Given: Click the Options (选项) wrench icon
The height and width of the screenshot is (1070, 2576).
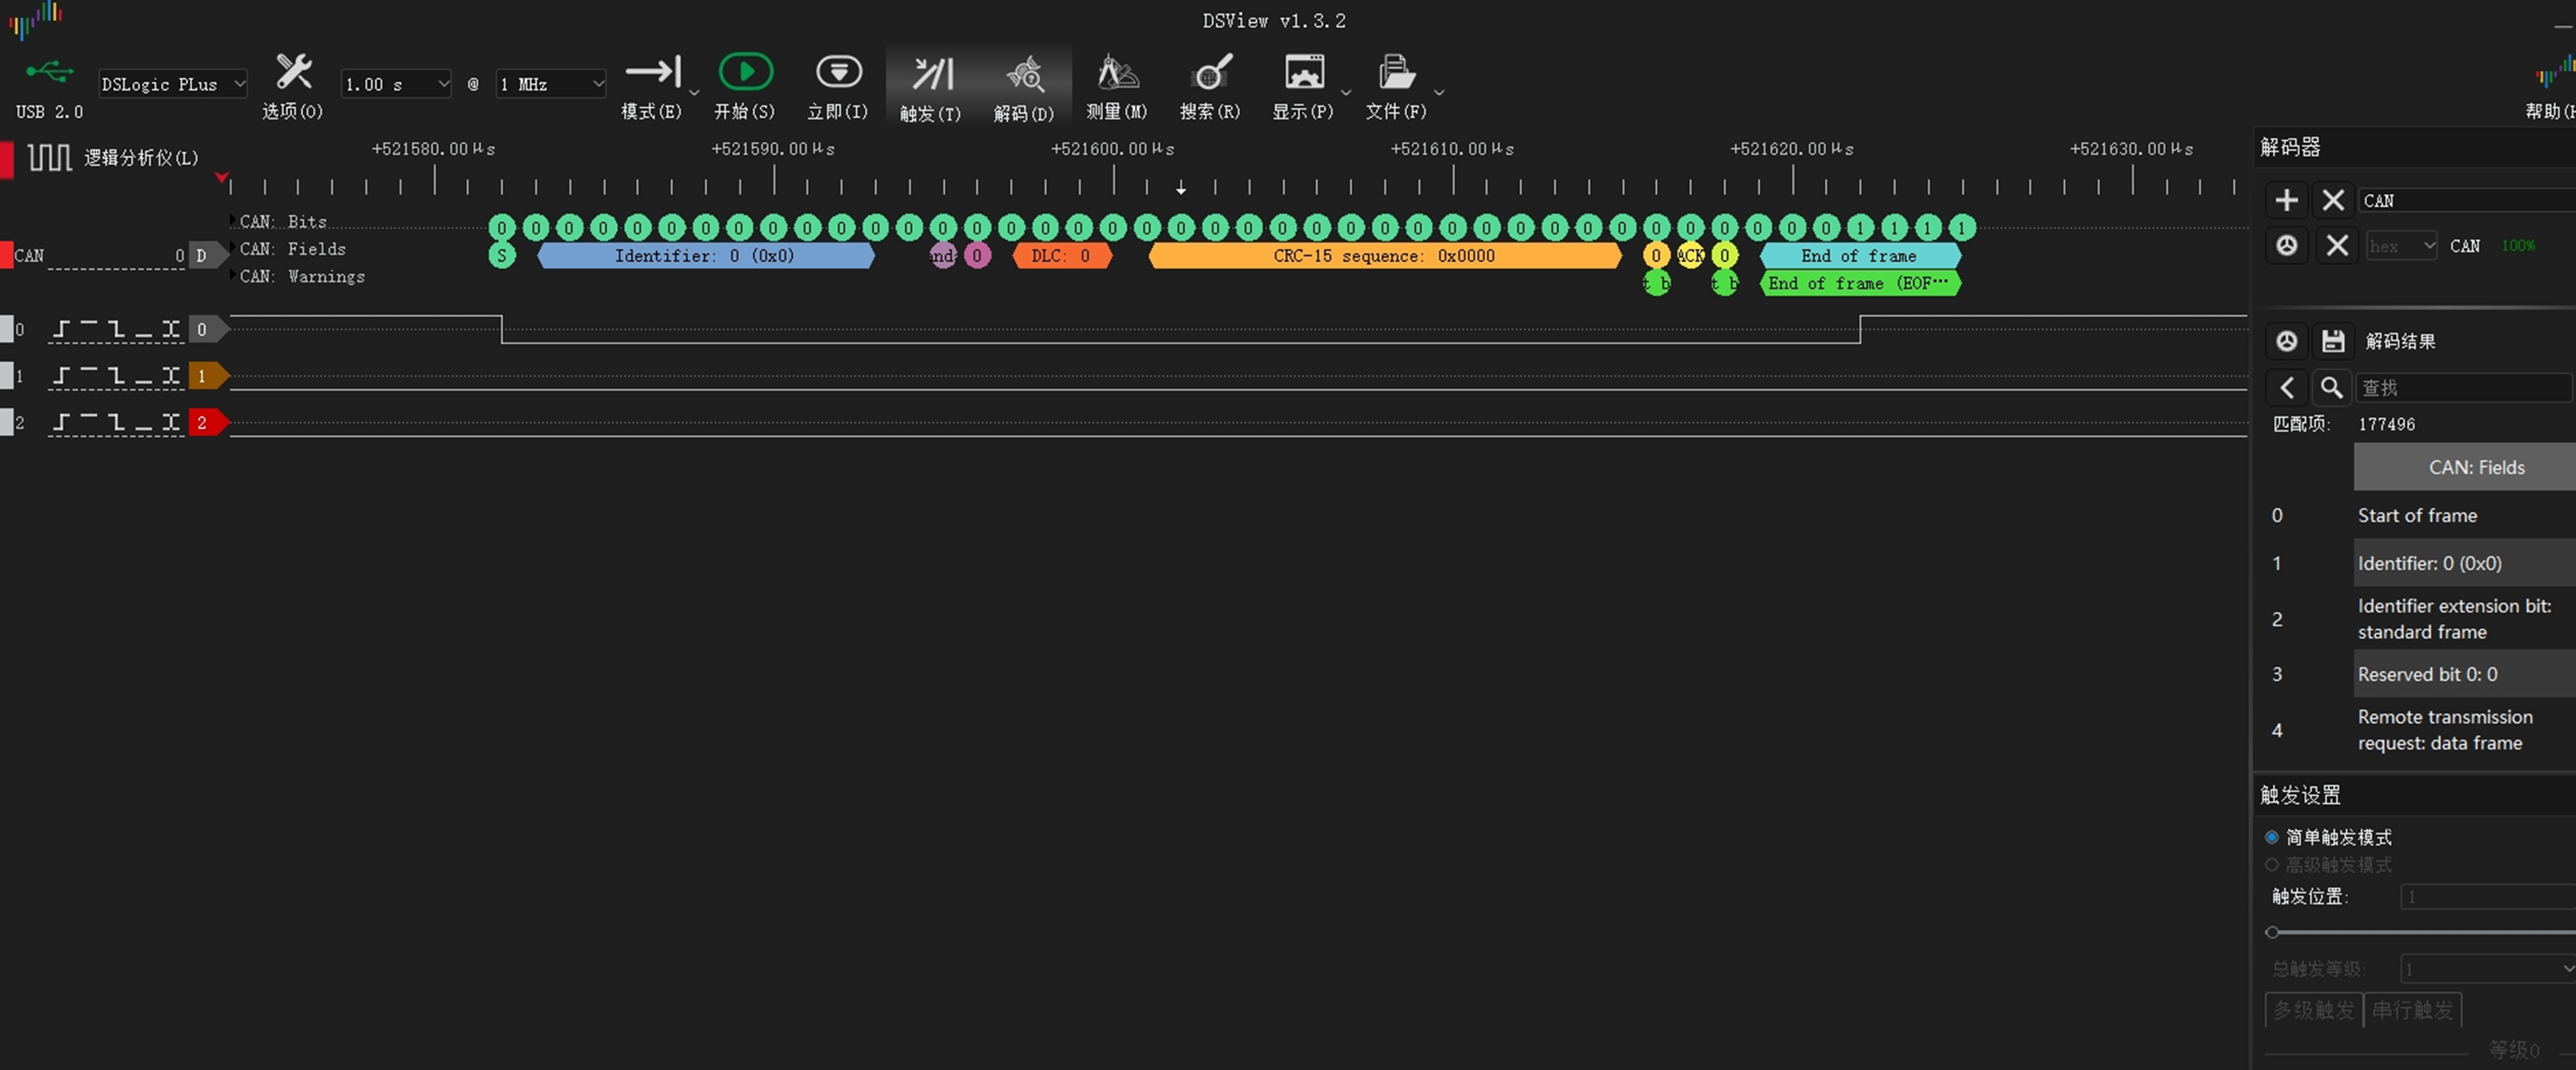Looking at the screenshot, I should tap(293, 73).
